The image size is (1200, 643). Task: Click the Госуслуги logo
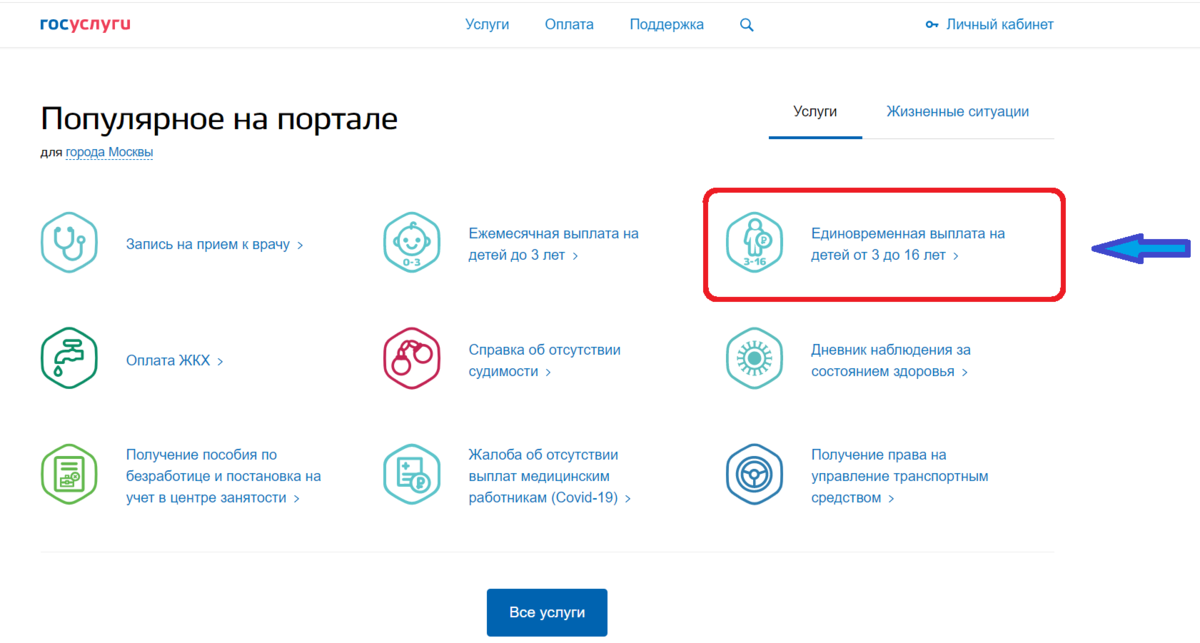(85, 24)
